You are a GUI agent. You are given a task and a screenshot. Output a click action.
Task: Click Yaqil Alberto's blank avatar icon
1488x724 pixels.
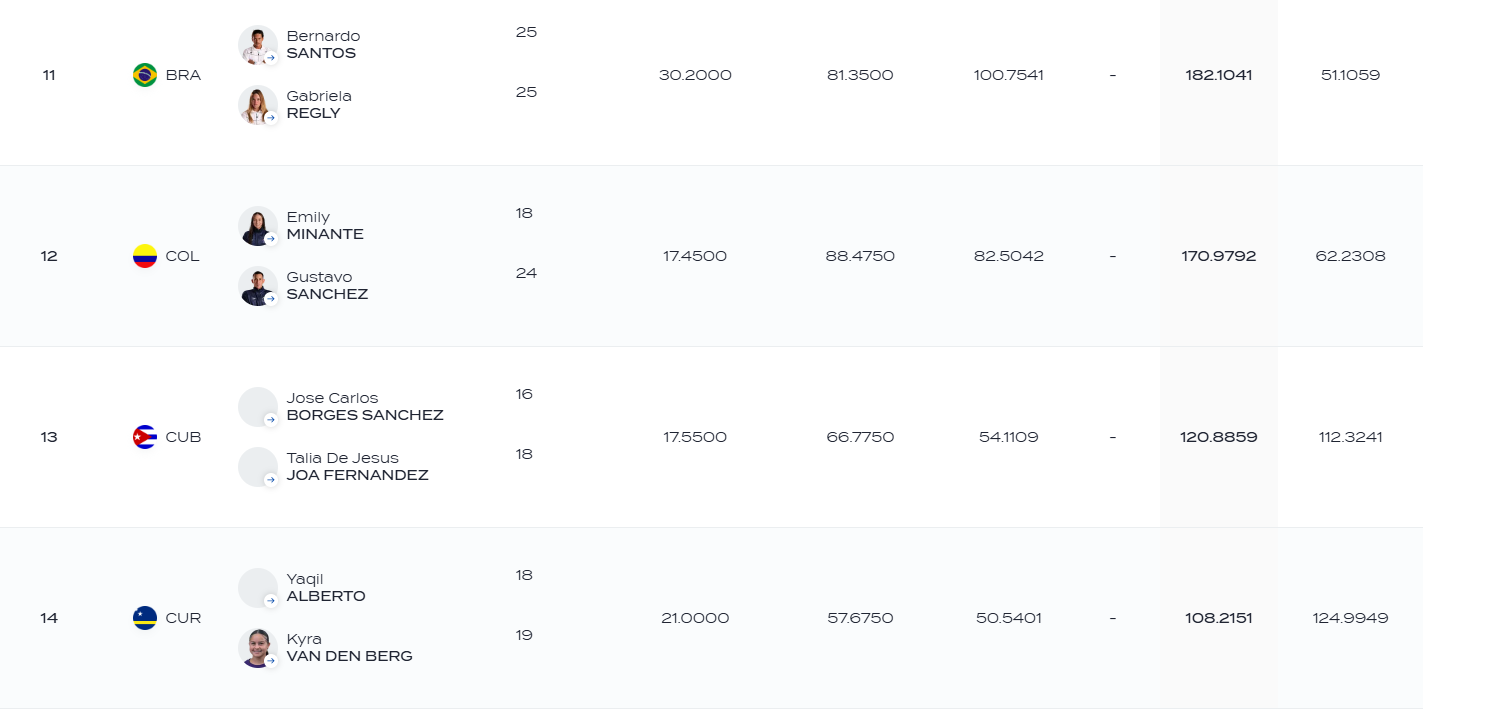click(258, 588)
